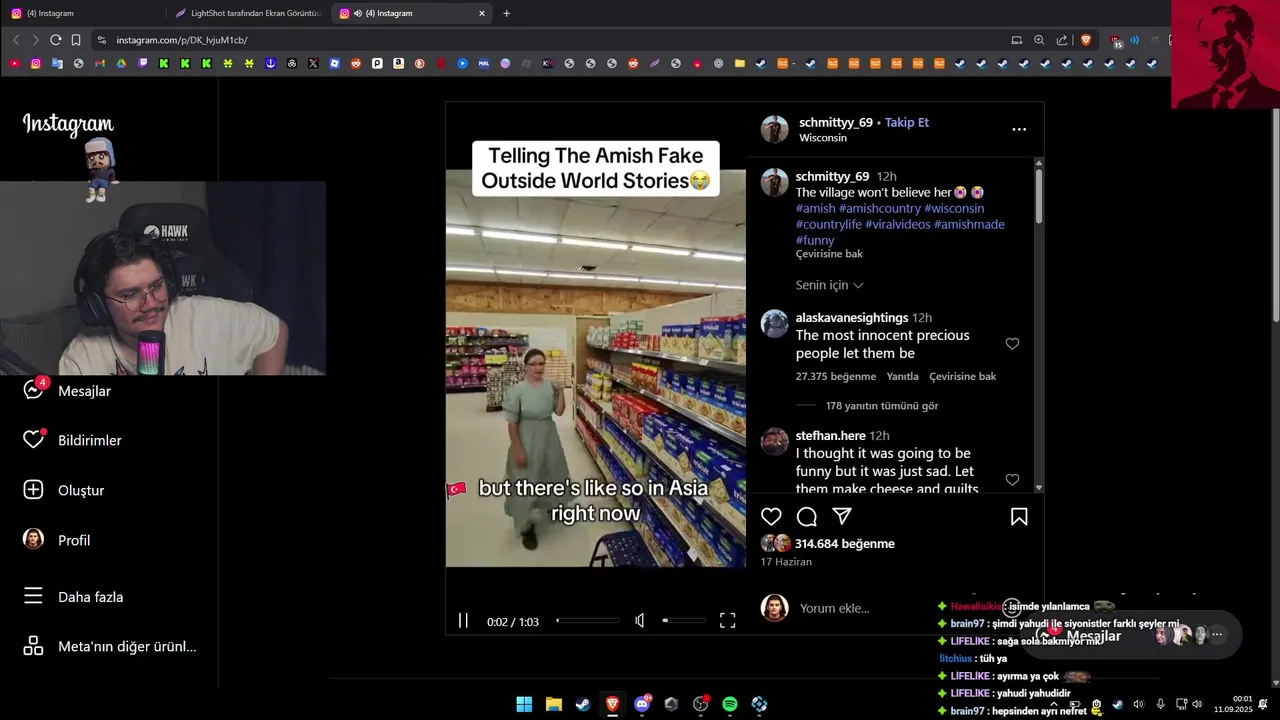Open likes list of 27.375 beğenme
Viewport: 1280px width, 720px height.
836,377
